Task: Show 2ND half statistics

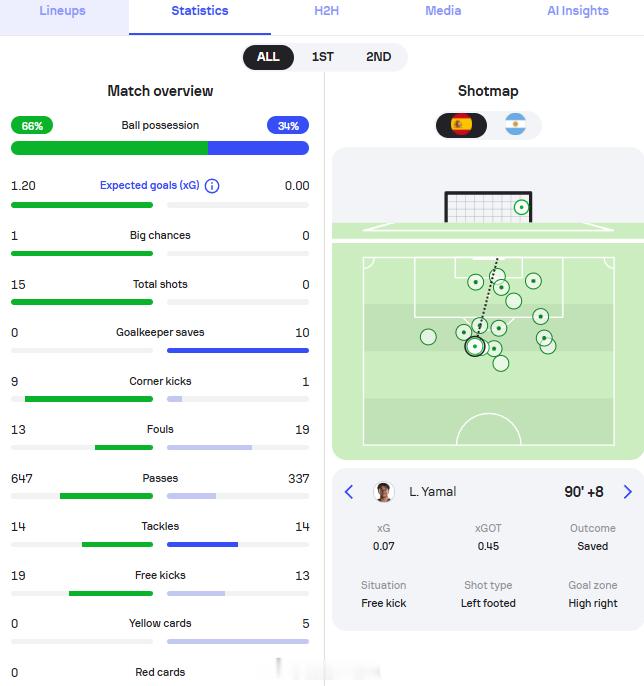Action: [378, 57]
